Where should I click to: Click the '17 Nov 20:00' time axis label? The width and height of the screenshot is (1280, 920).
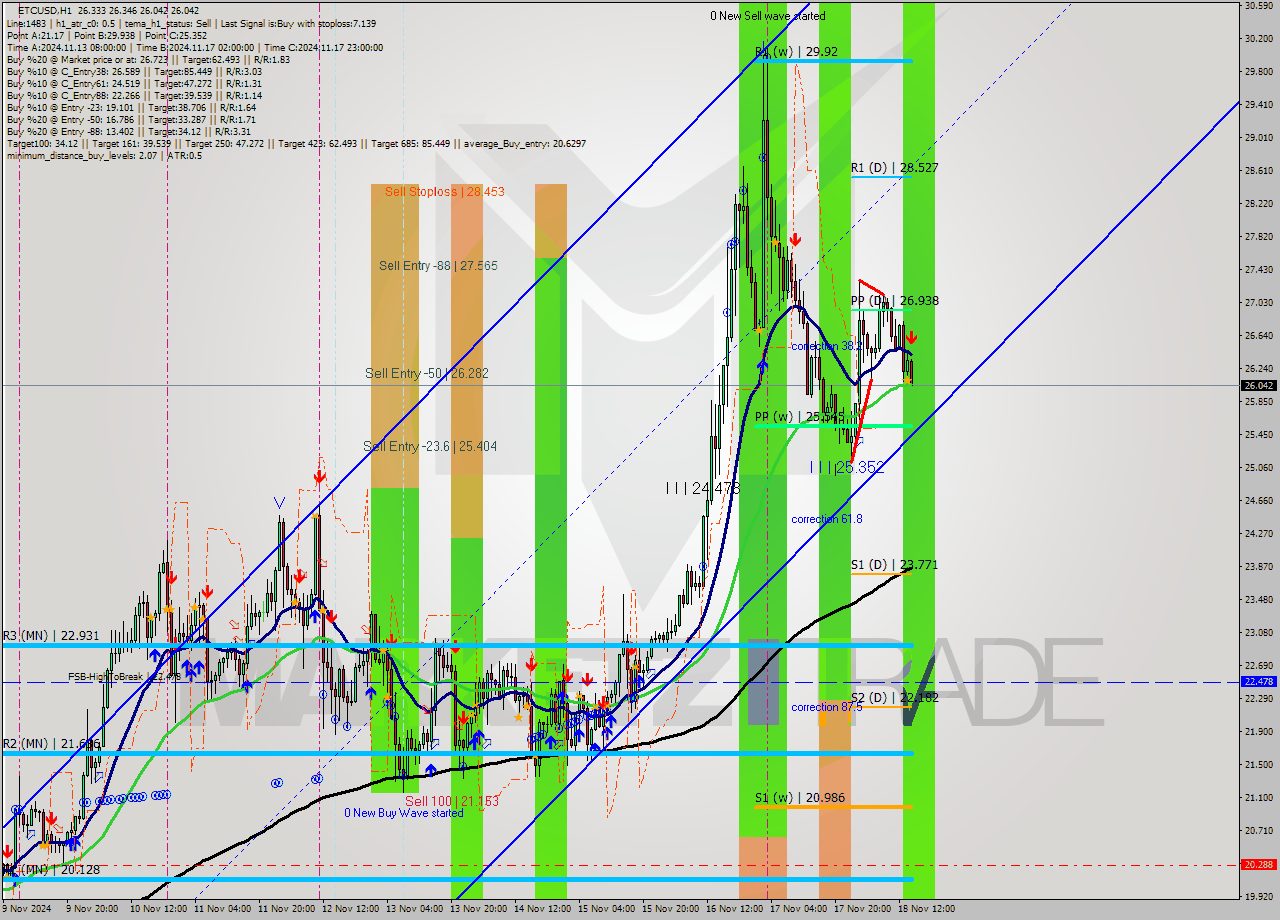pos(862,909)
